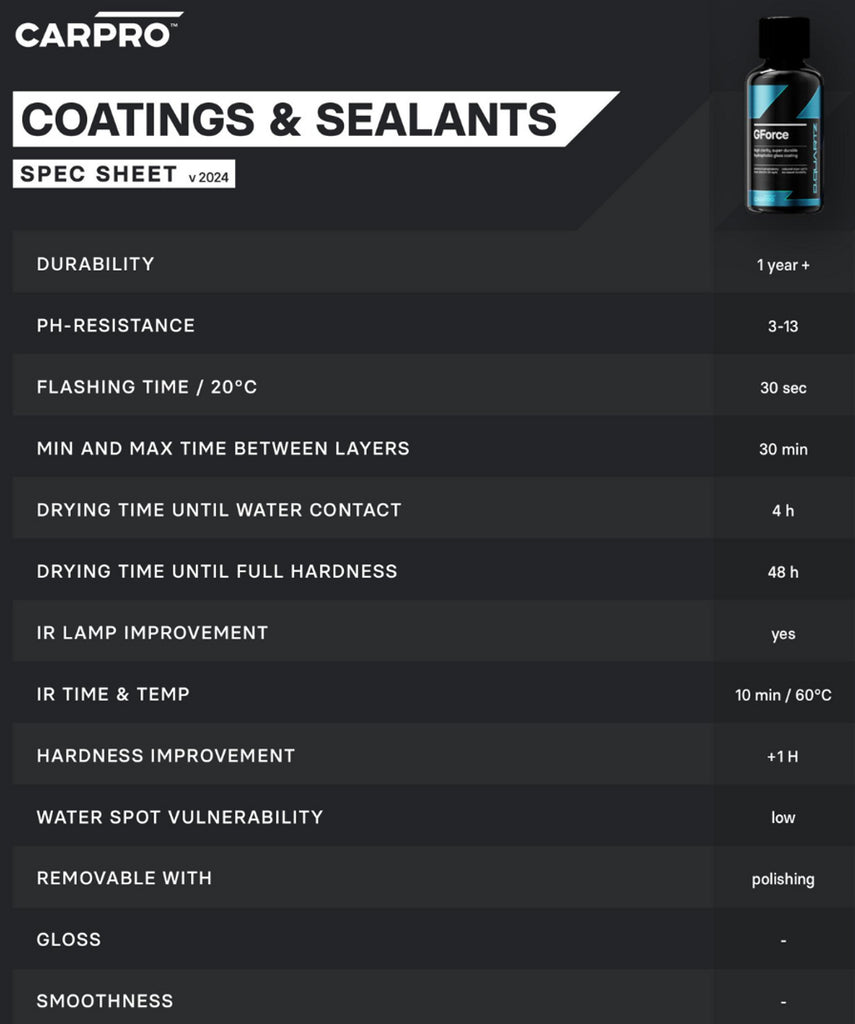Screen dimensions: 855x1024
Task: Click the '1 year +' durability value
Action: click(x=783, y=265)
